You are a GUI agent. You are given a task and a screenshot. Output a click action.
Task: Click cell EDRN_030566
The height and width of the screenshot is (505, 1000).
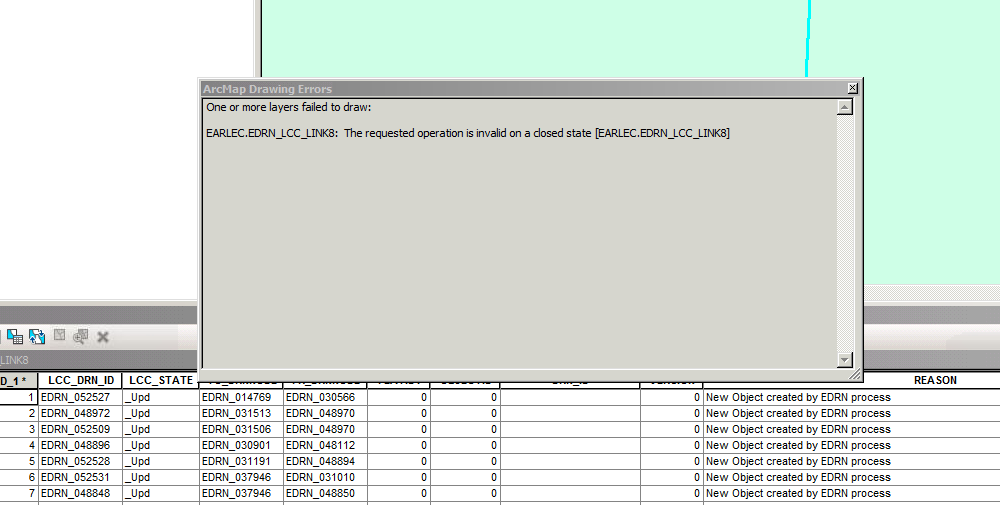pyautogui.click(x=325, y=397)
